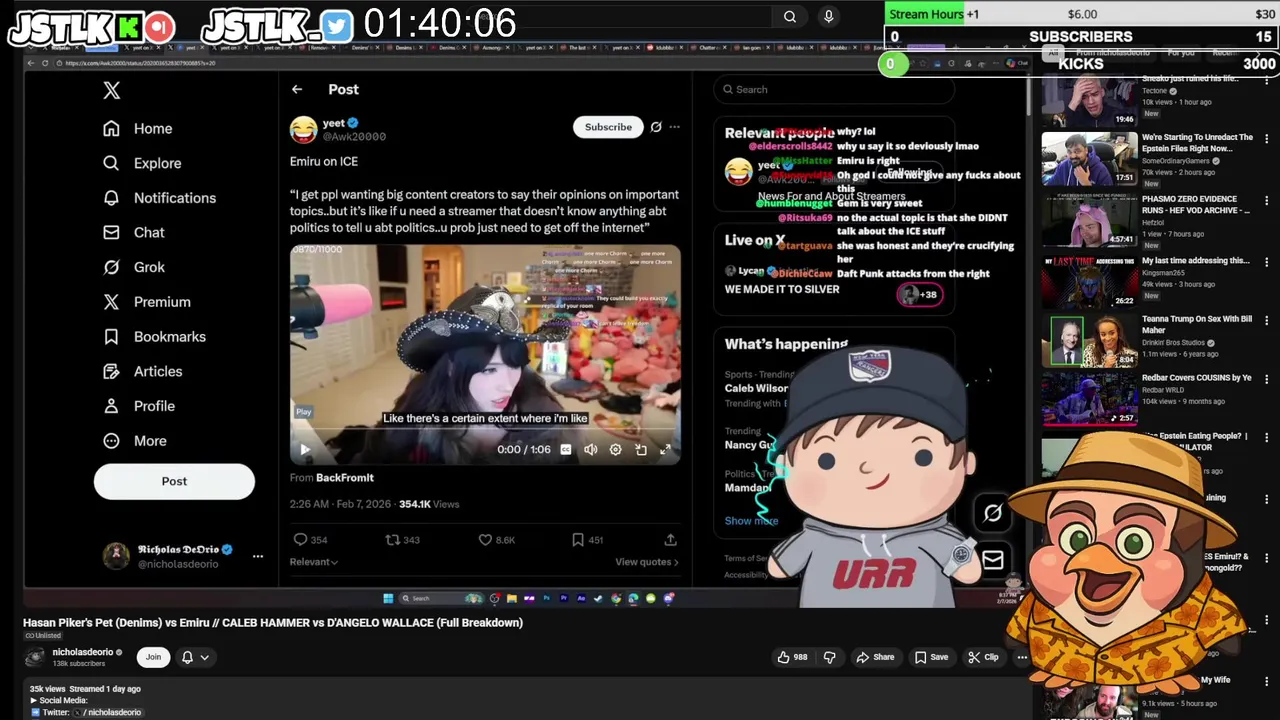Save the YouTube video to playlist
The image size is (1280, 720).
931,657
